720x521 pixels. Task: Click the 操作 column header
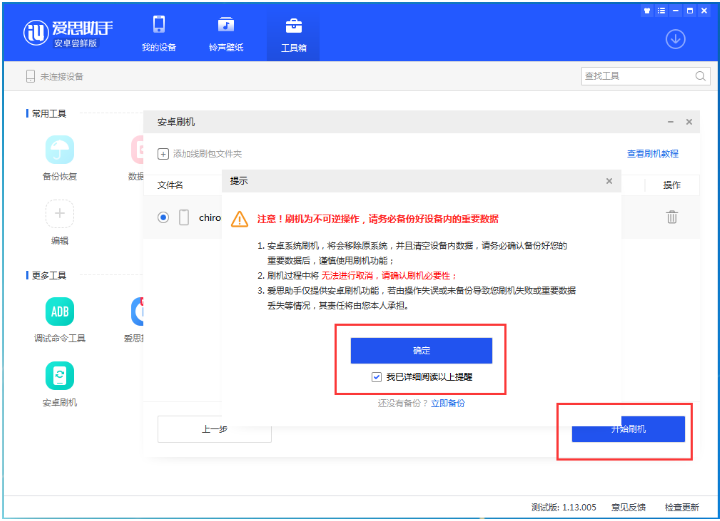click(x=672, y=185)
